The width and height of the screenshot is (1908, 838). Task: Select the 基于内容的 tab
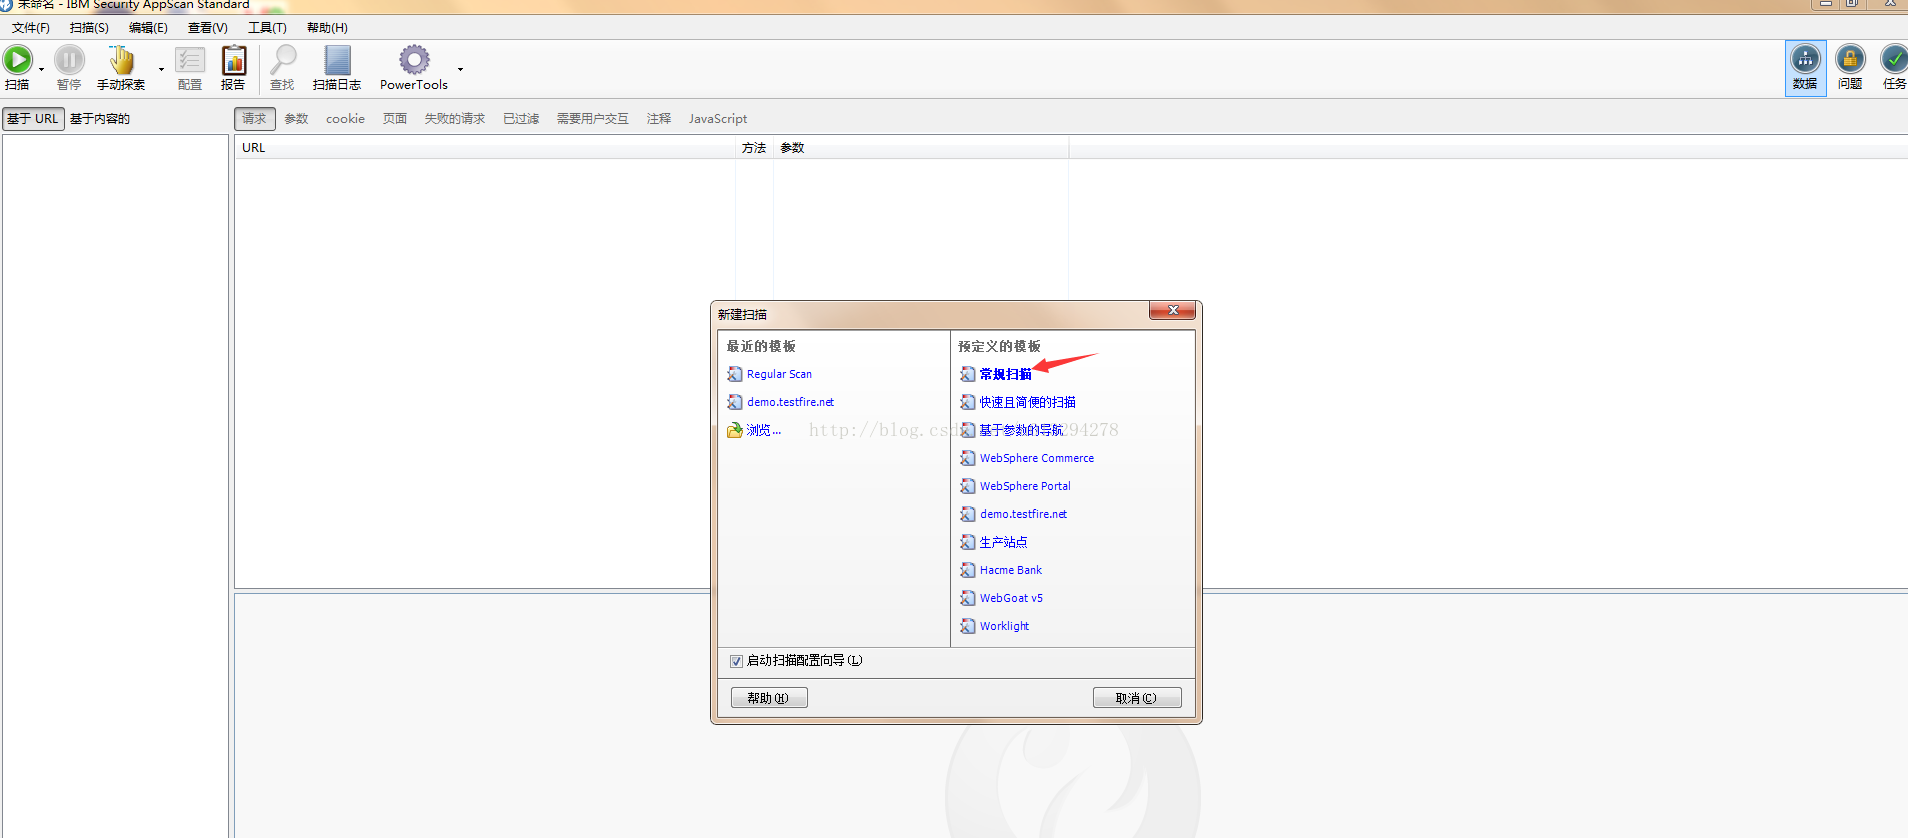100,119
